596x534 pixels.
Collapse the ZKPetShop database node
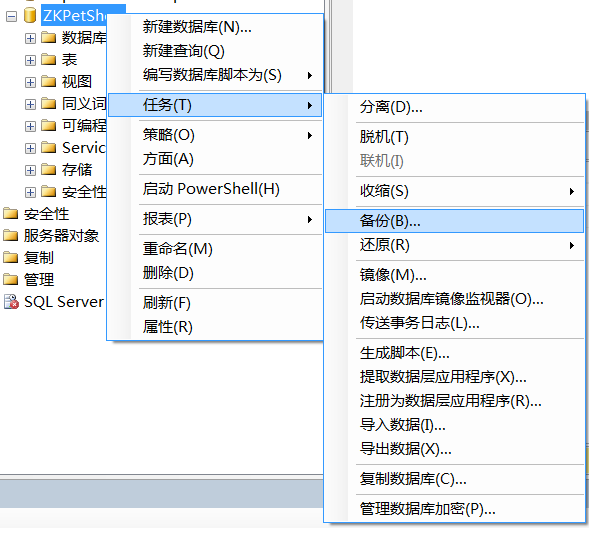[x=11, y=16]
